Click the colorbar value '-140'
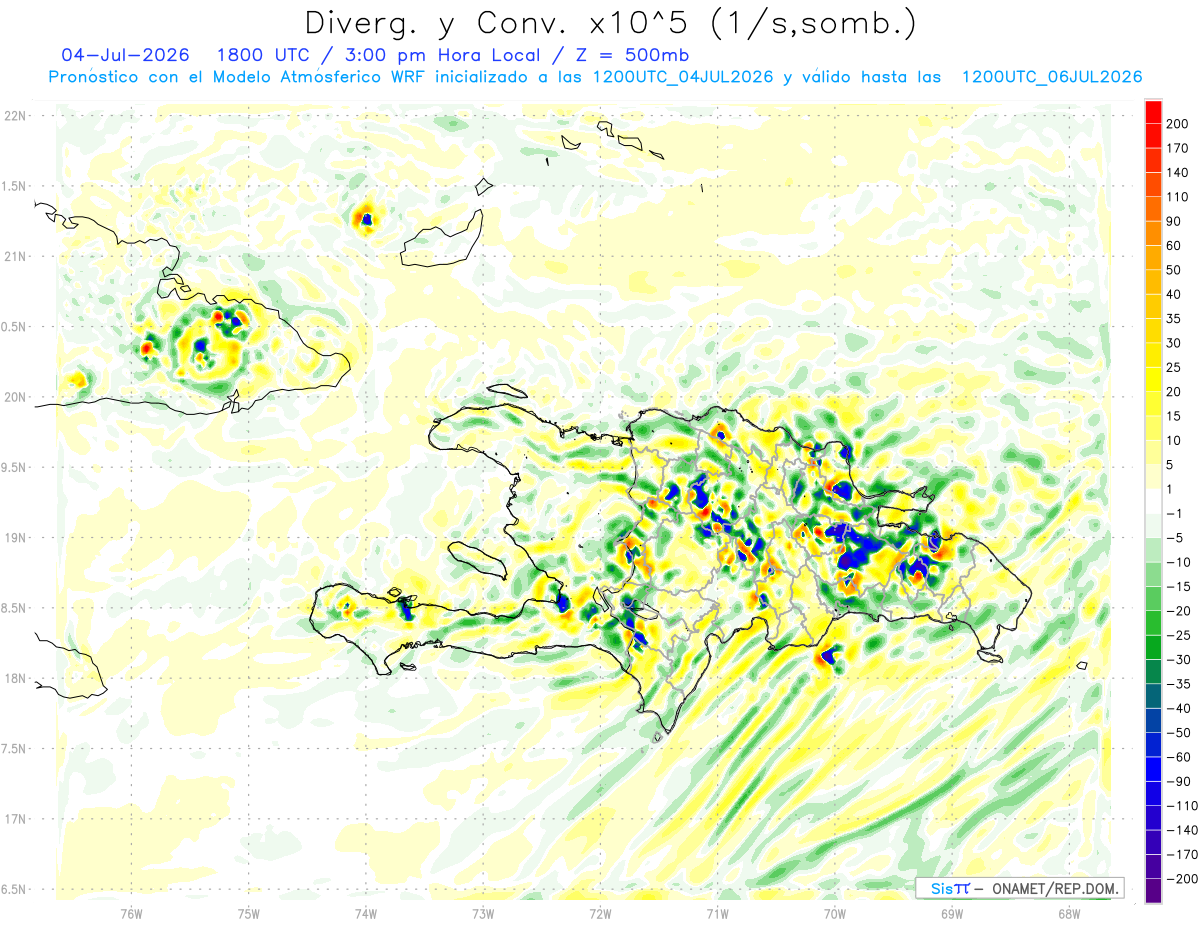This screenshot has height=927, width=1200. click(1181, 830)
